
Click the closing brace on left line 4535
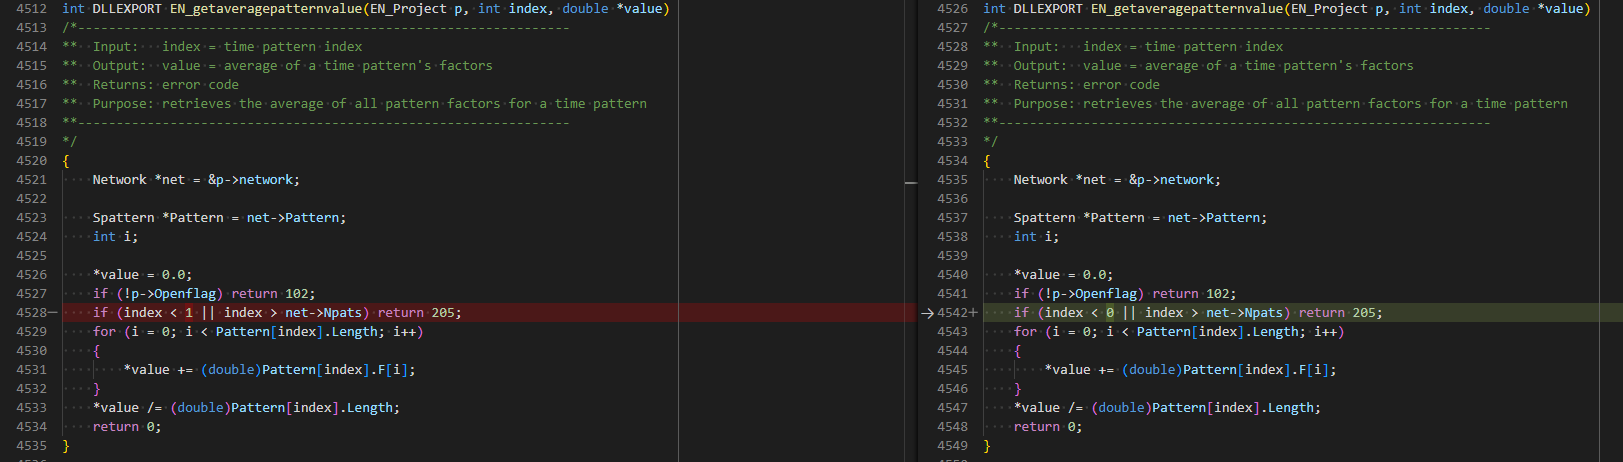(x=66, y=446)
